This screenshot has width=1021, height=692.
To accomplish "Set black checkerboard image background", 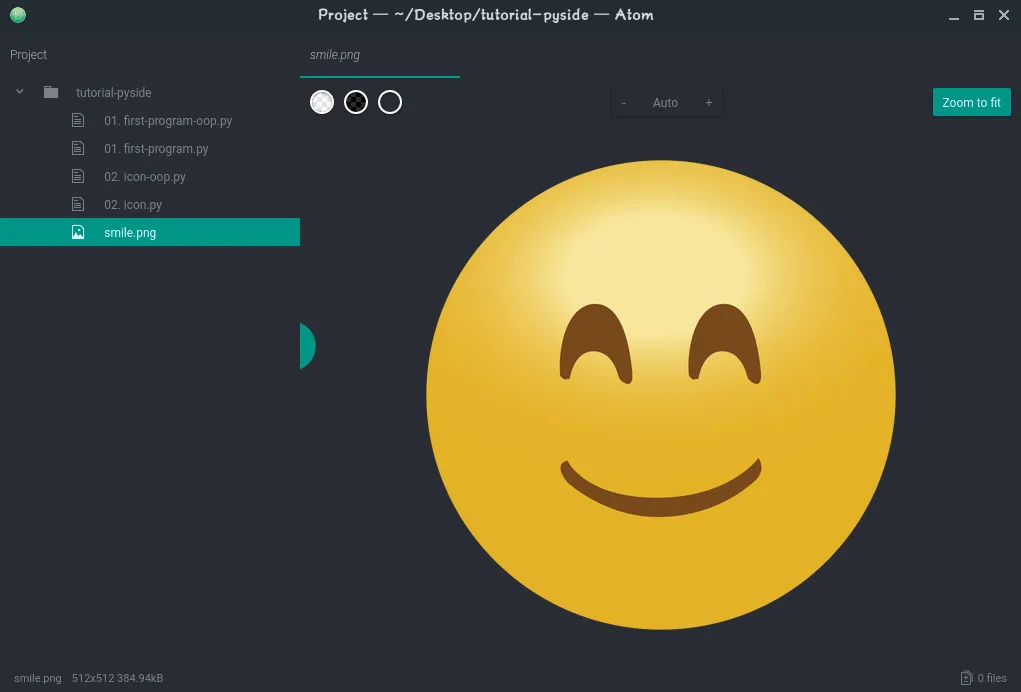I will click(x=356, y=102).
